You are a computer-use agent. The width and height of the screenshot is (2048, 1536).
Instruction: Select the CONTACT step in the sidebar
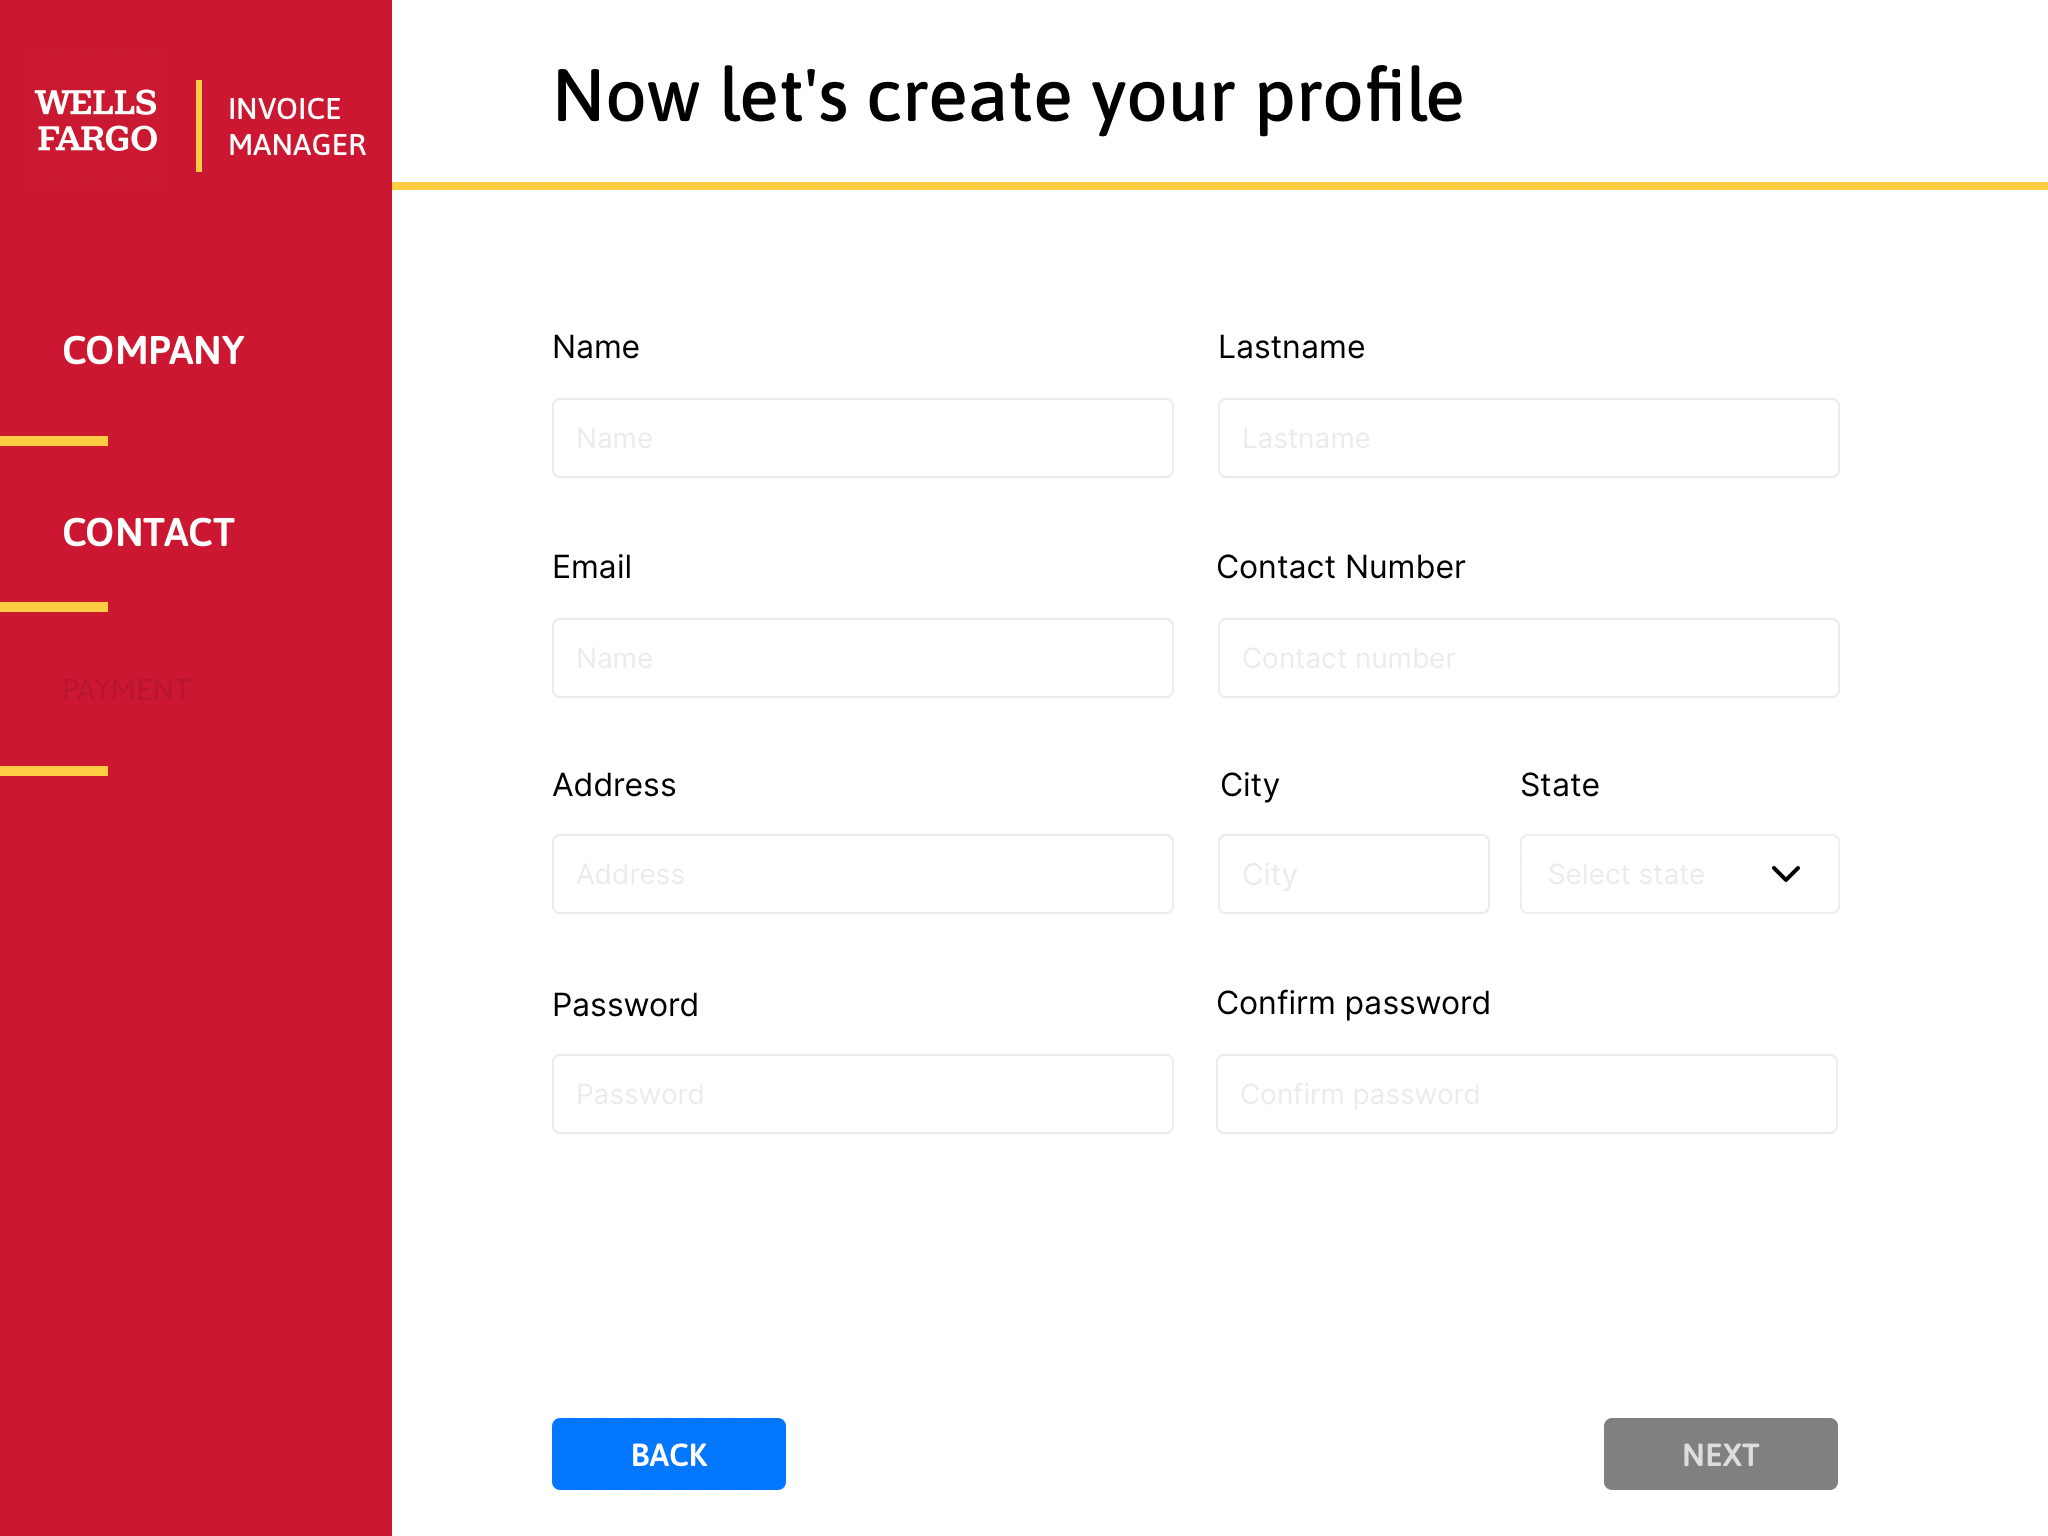tap(148, 533)
